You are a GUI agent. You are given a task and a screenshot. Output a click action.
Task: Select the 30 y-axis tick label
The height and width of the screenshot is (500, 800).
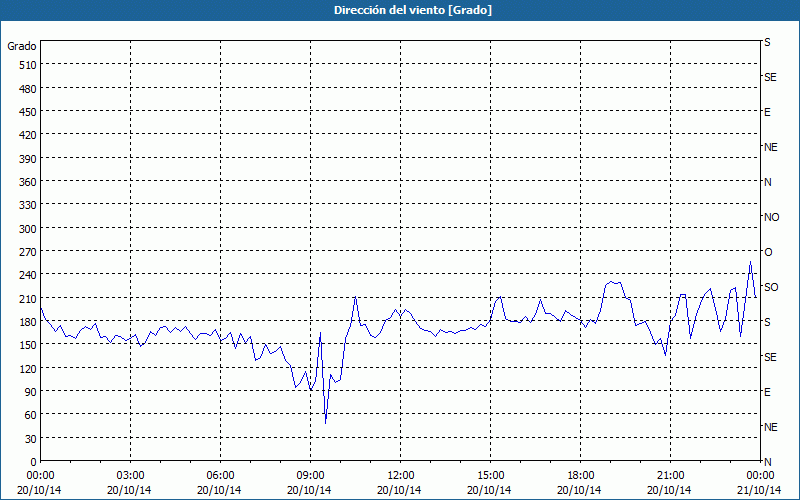pos(31,438)
